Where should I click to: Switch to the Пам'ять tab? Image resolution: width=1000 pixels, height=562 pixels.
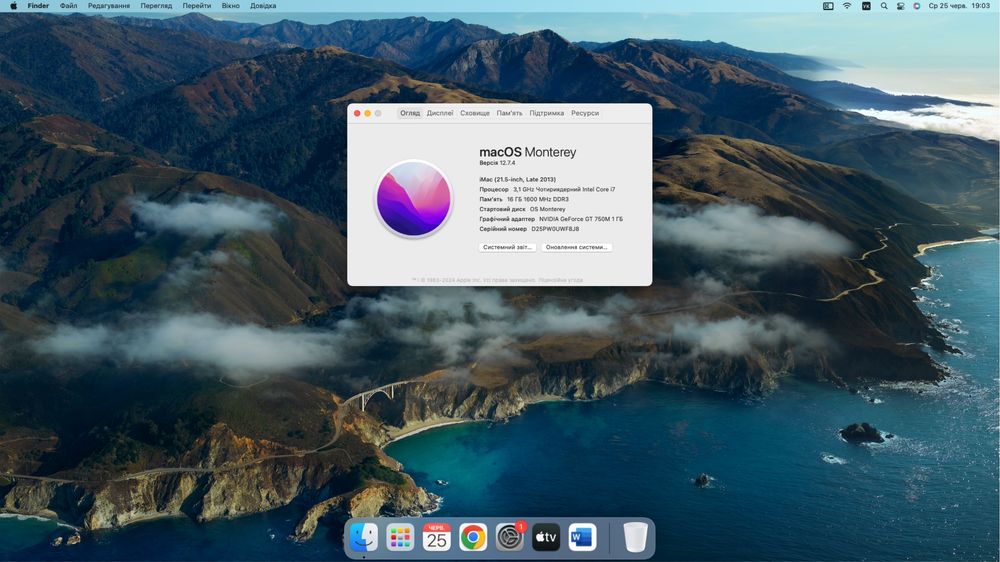point(510,113)
